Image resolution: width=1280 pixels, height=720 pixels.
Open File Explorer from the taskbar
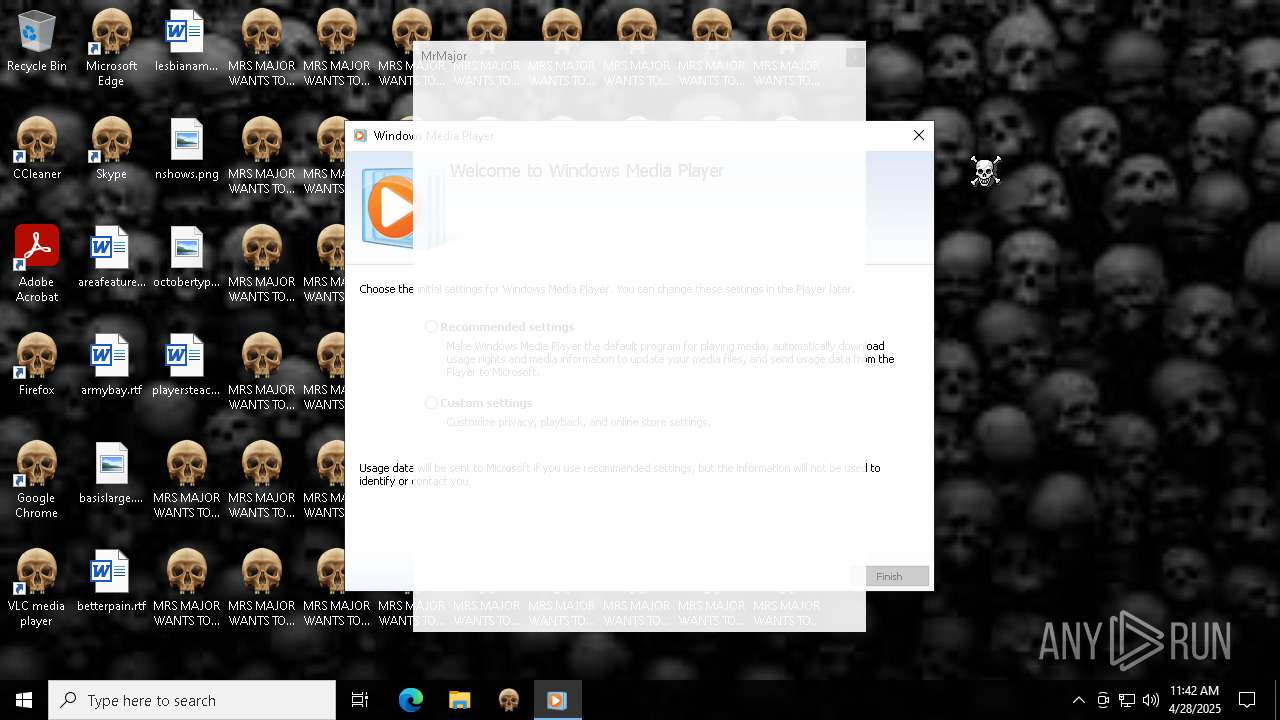[459, 700]
